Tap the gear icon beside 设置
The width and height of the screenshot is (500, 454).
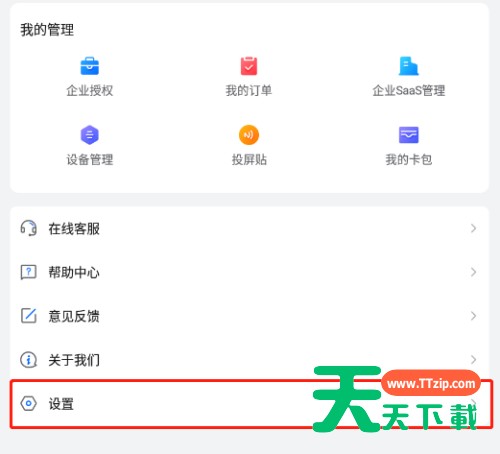[29, 404]
